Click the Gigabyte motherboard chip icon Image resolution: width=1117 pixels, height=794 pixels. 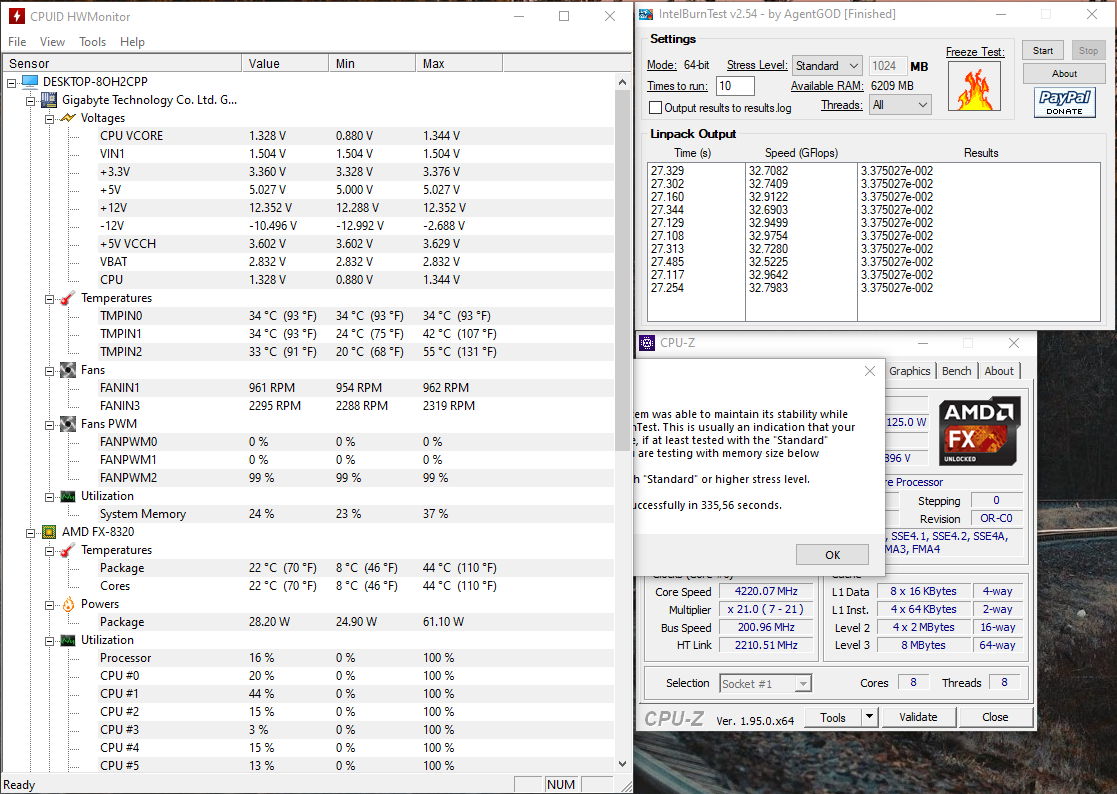click(48, 100)
